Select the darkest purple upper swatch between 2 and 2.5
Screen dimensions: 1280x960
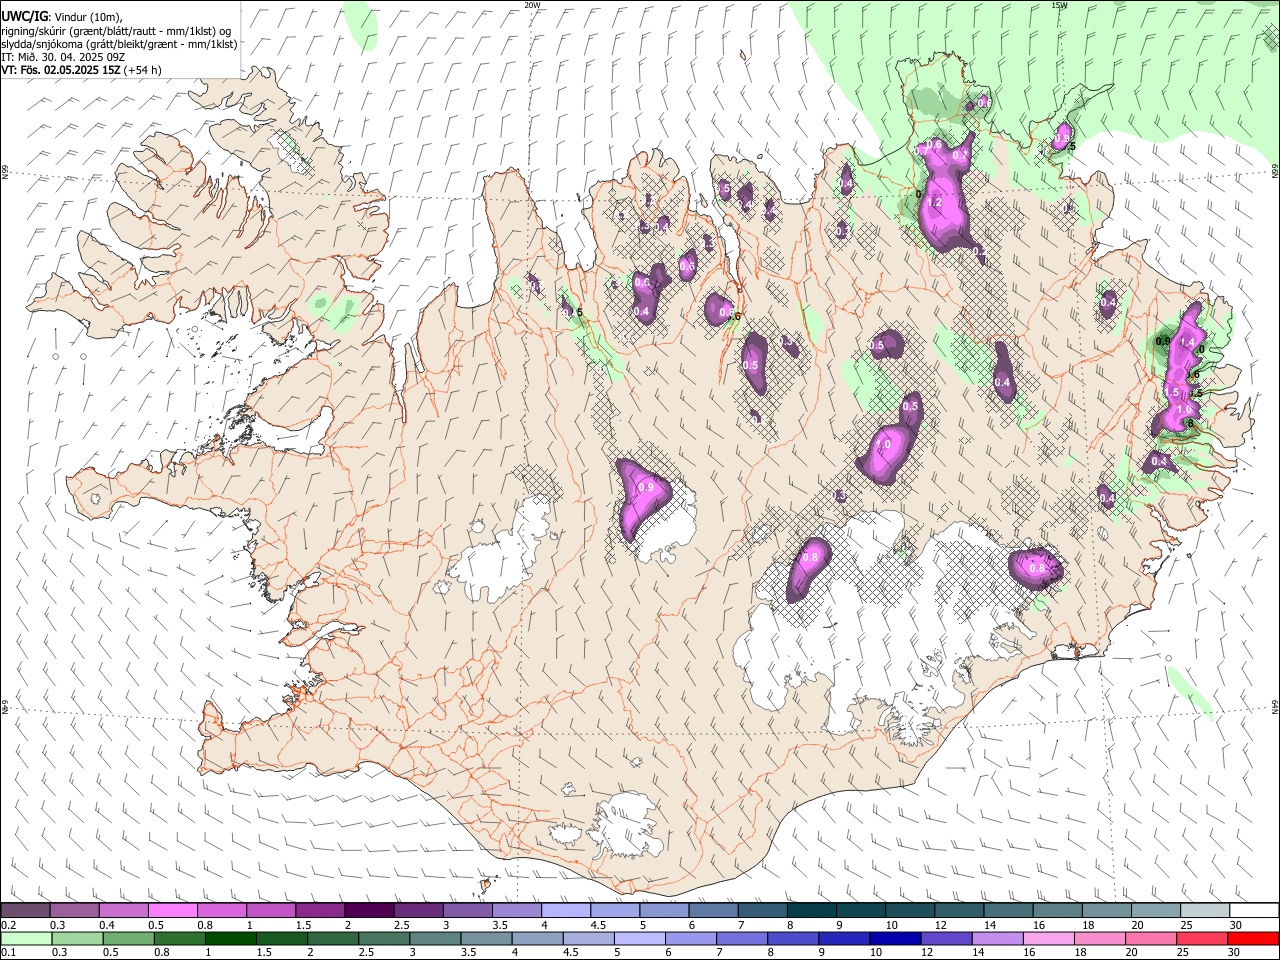click(368, 910)
